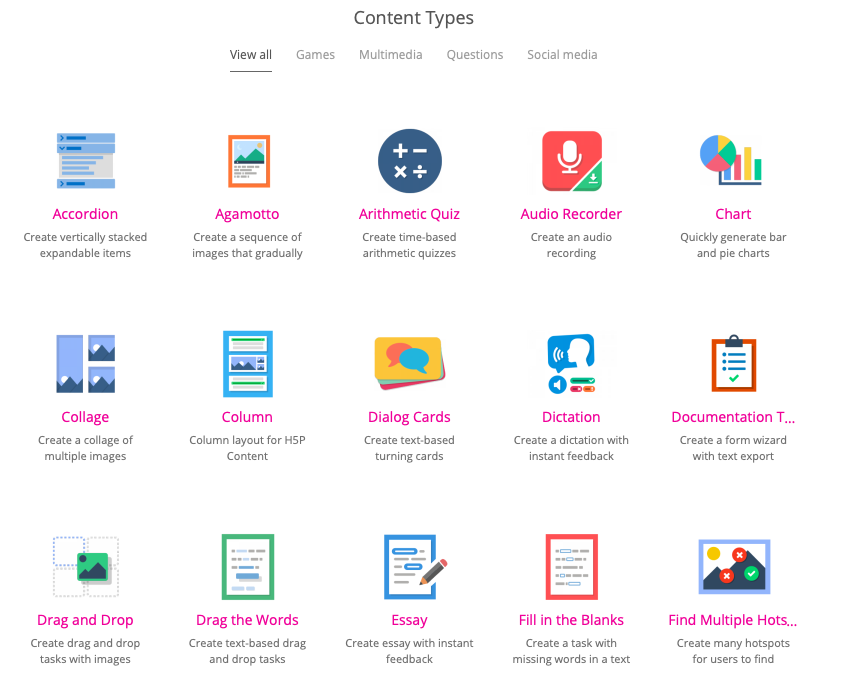Open the Collage icon
This screenshot has width=842, height=685.
tap(85, 364)
